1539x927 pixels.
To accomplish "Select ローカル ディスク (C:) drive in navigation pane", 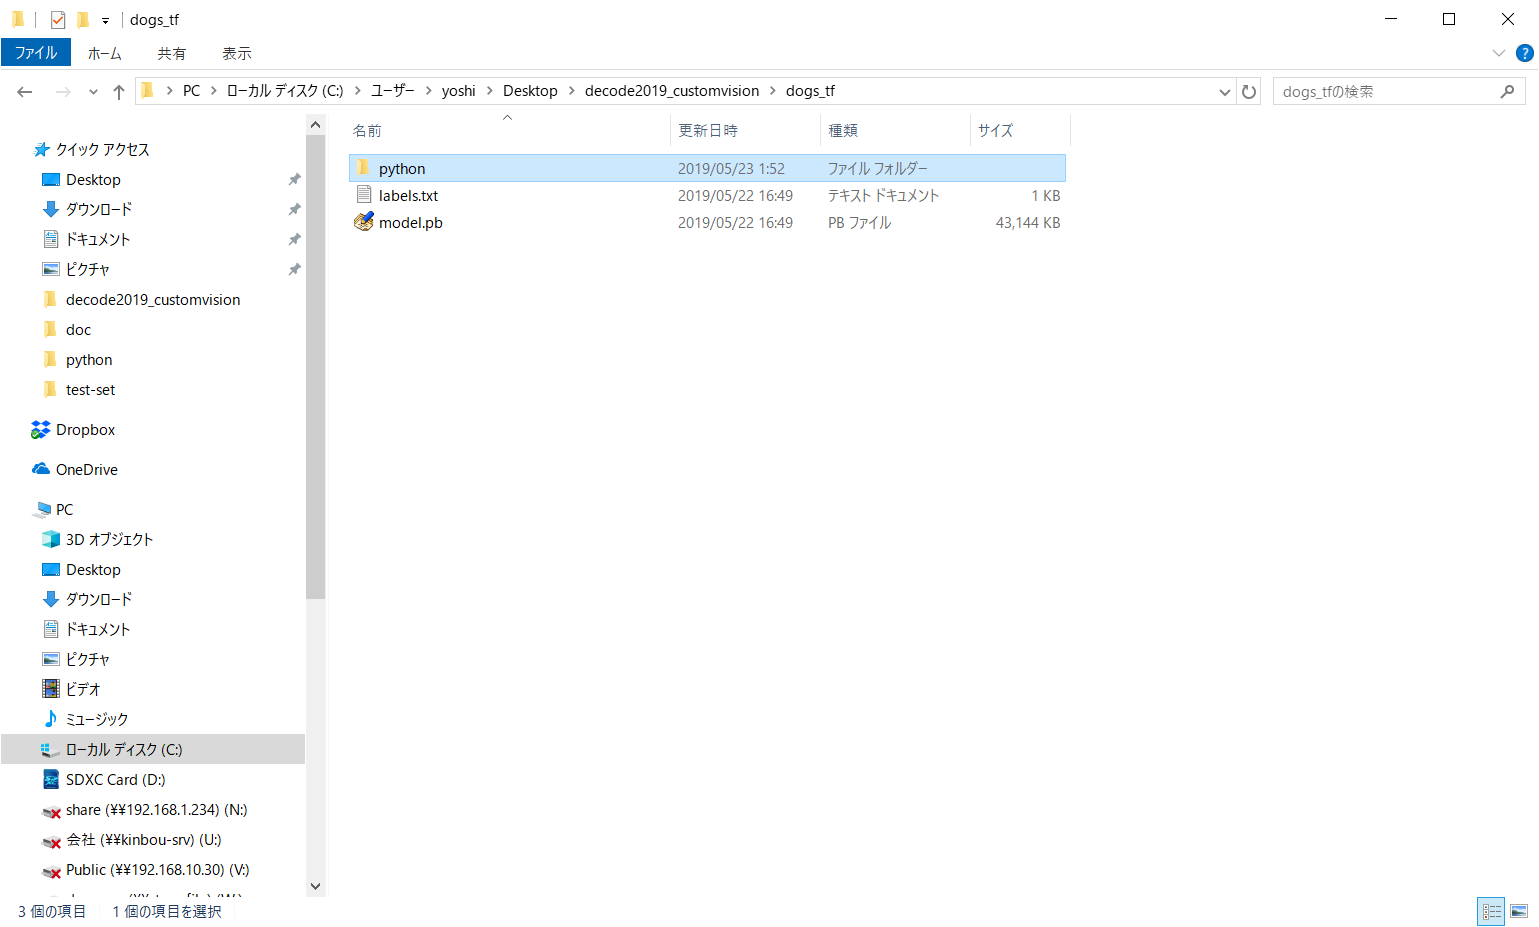I will 153,749.
